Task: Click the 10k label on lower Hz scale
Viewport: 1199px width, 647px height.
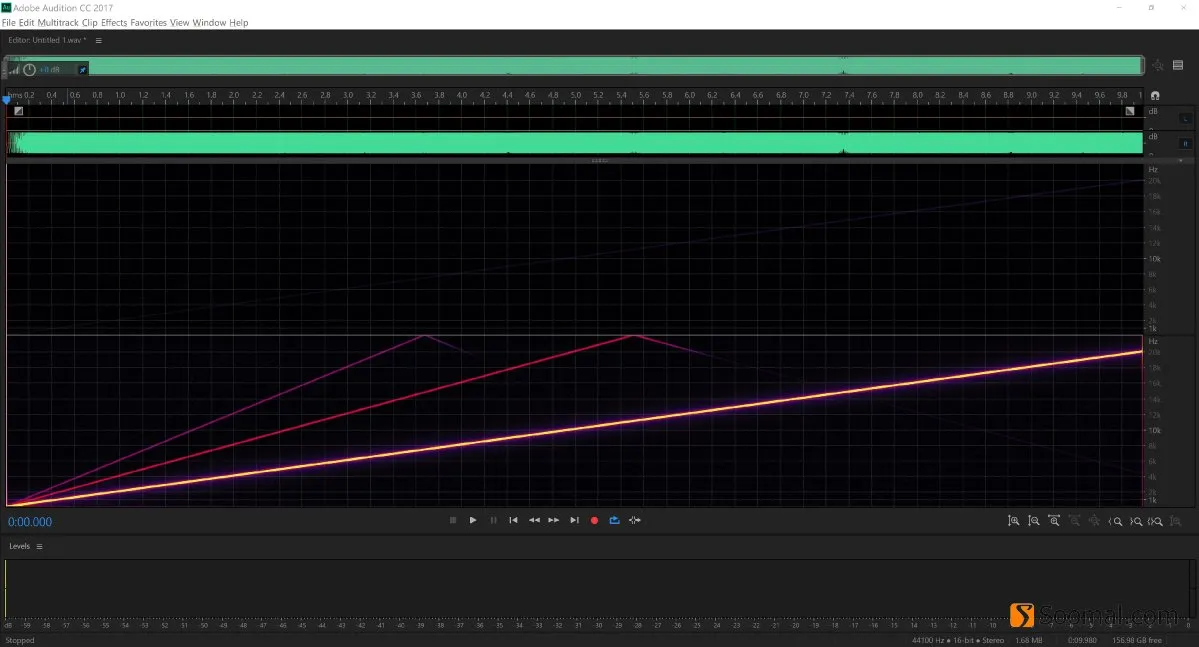Action: coord(1155,431)
